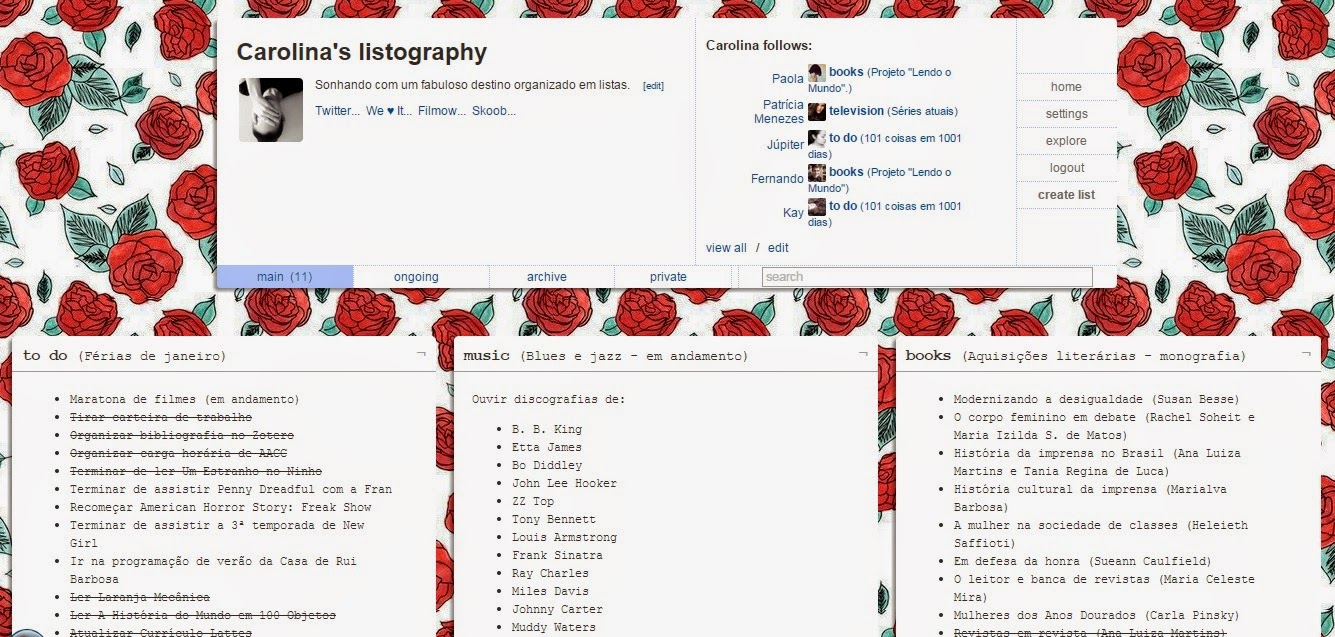Switch to the ongoing tab
The image size is (1335, 637).
416,276
